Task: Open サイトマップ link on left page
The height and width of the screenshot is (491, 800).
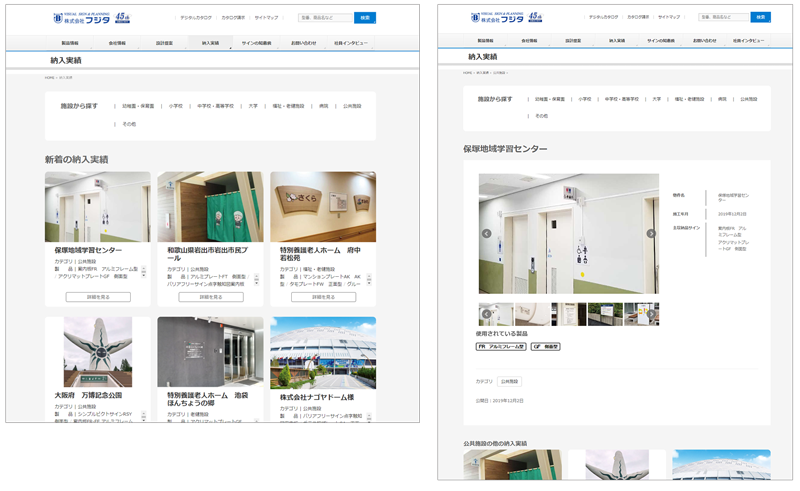Action: pyautogui.click(x=266, y=18)
